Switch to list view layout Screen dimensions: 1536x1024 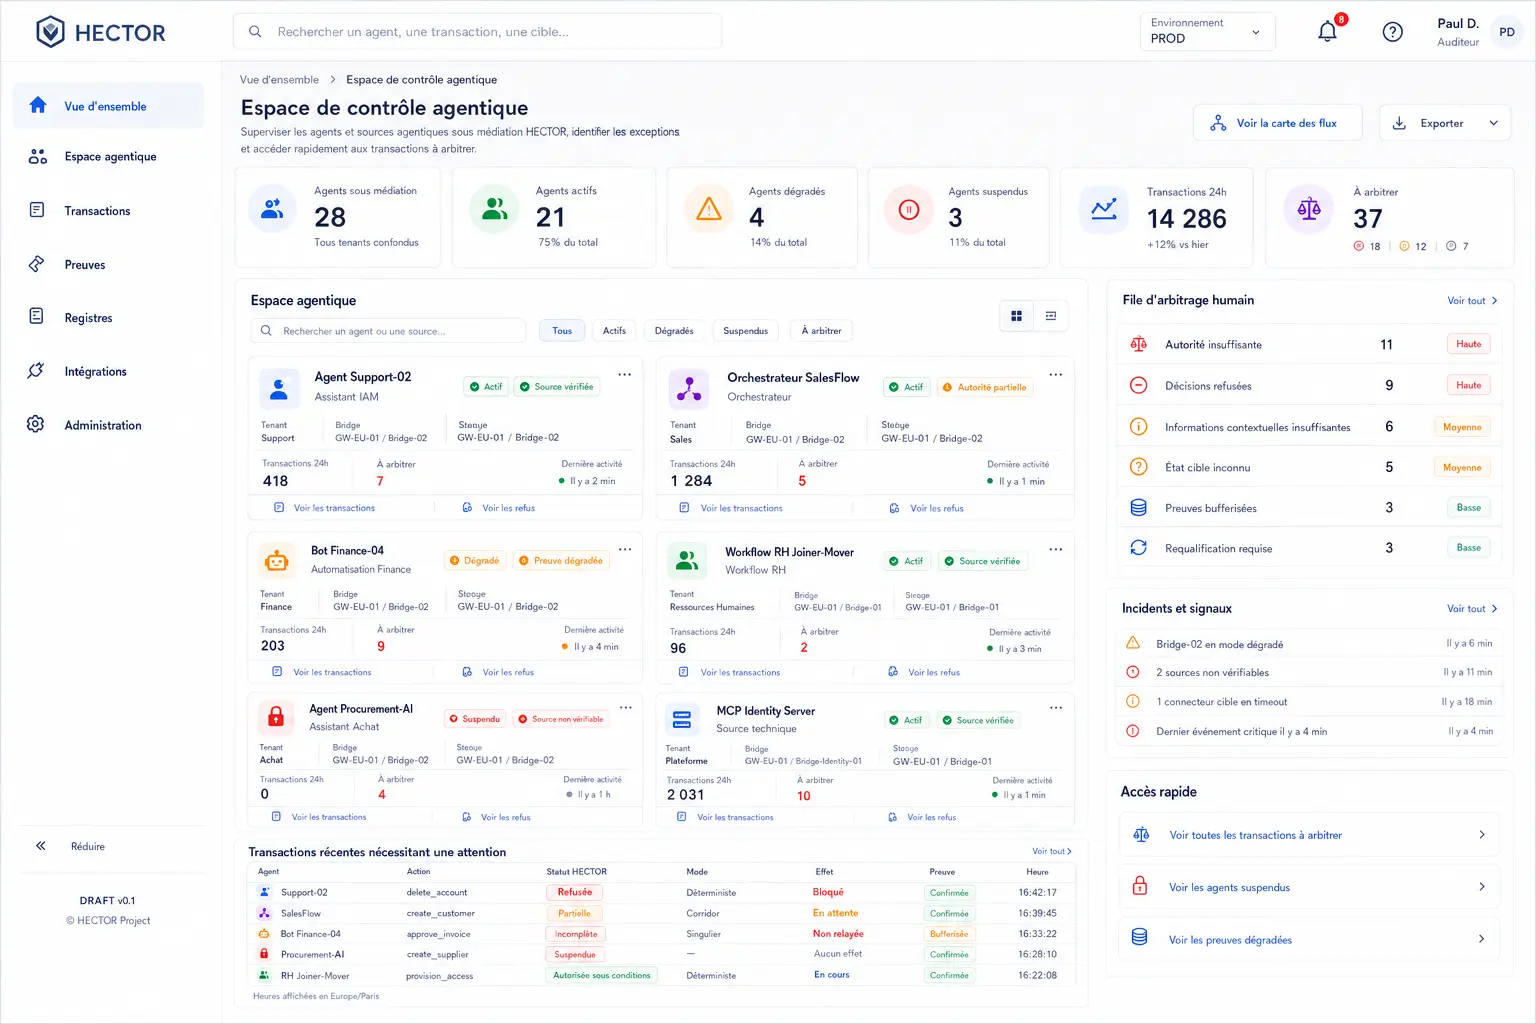click(1051, 316)
